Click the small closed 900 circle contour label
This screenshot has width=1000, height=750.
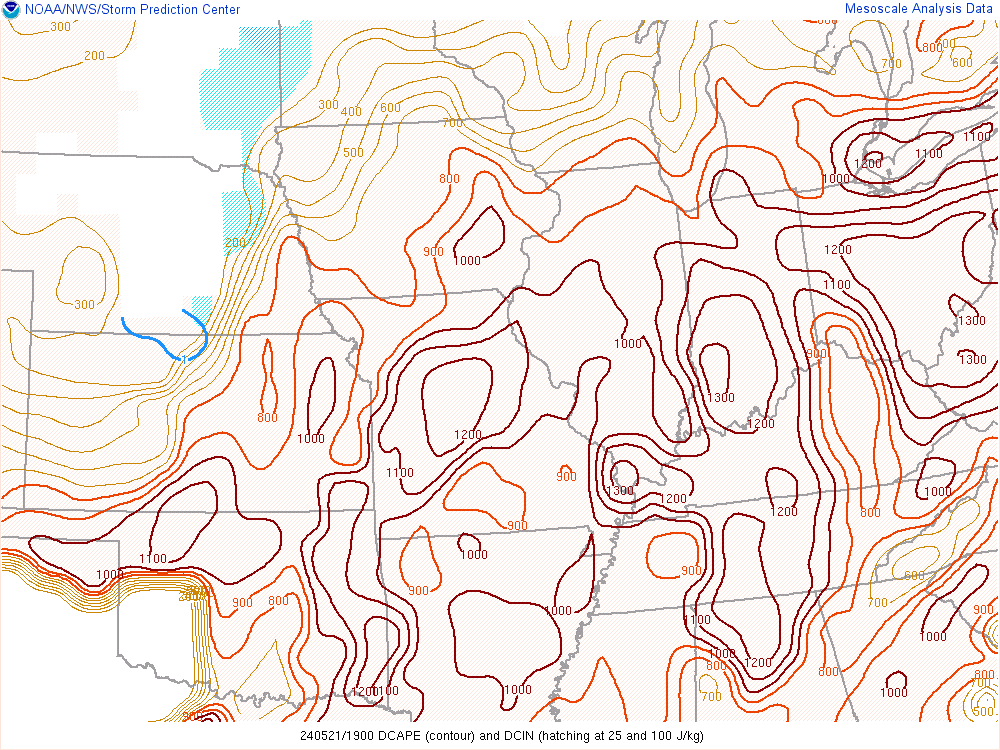coord(566,476)
